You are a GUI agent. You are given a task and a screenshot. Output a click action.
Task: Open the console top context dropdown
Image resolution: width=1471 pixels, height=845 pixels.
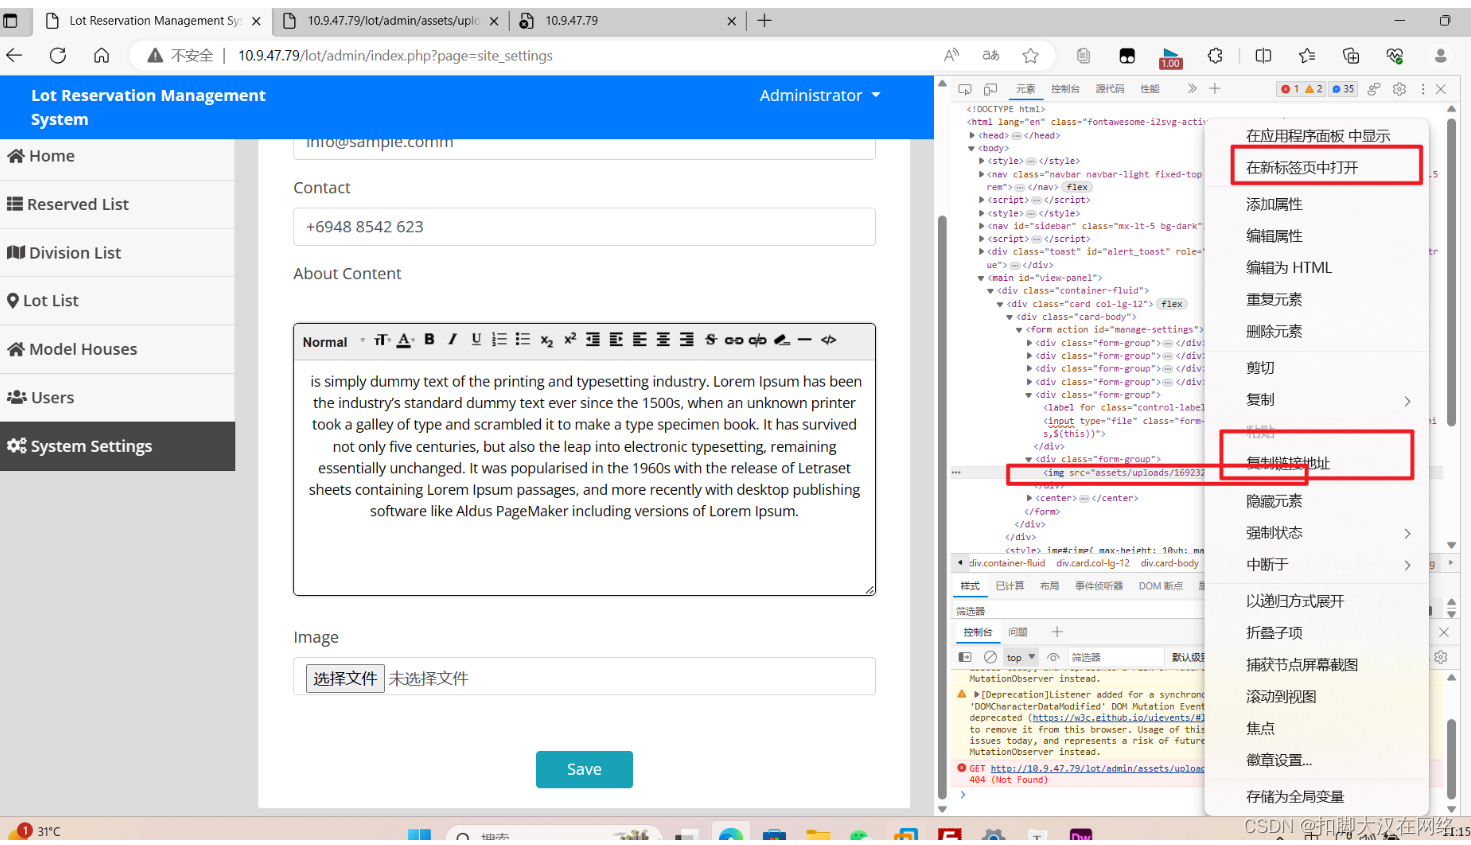1021,657
